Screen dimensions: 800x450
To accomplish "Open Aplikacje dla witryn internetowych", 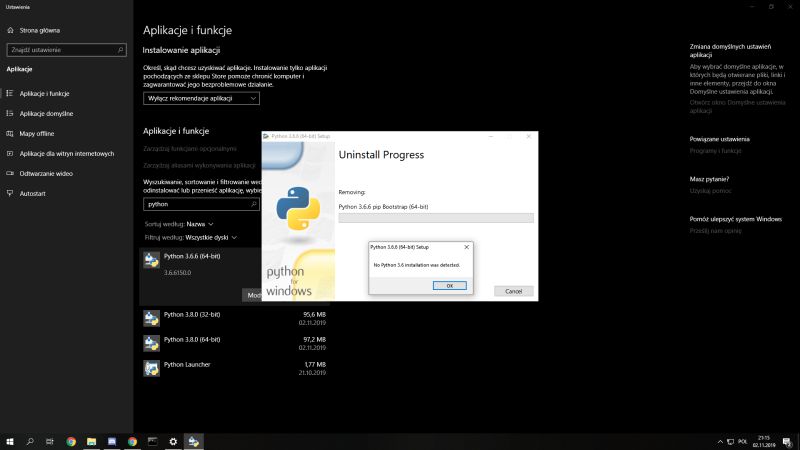I will [x=67, y=154].
